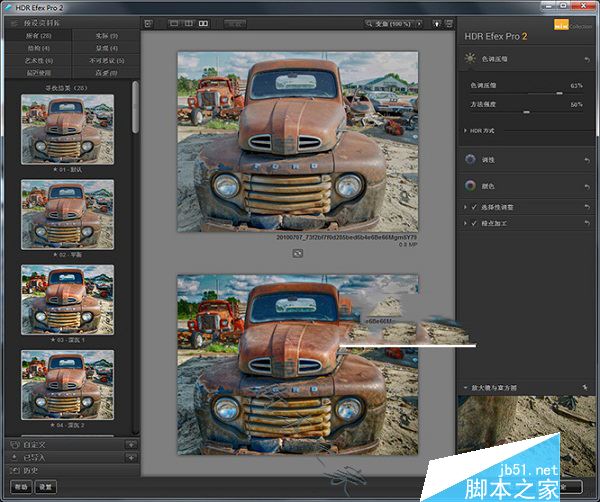Select split preview view mode icon
The image size is (600, 502).
[189, 24]
